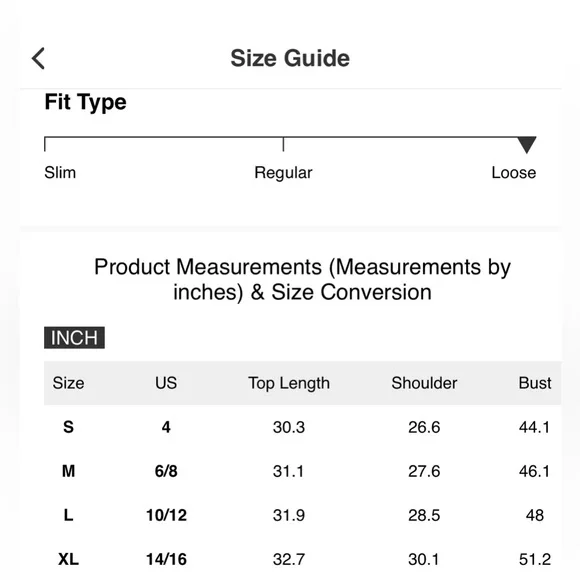The image size is (580, 580).
Task: Click the Shoulder column header
Action: tap(424, 383)
